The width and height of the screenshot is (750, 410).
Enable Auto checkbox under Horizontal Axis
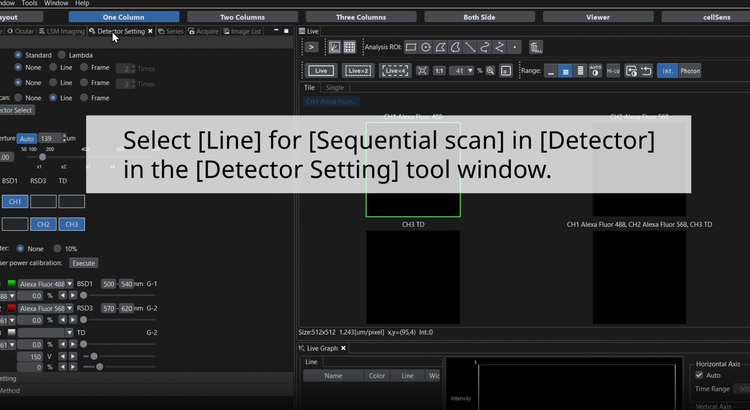700,375
